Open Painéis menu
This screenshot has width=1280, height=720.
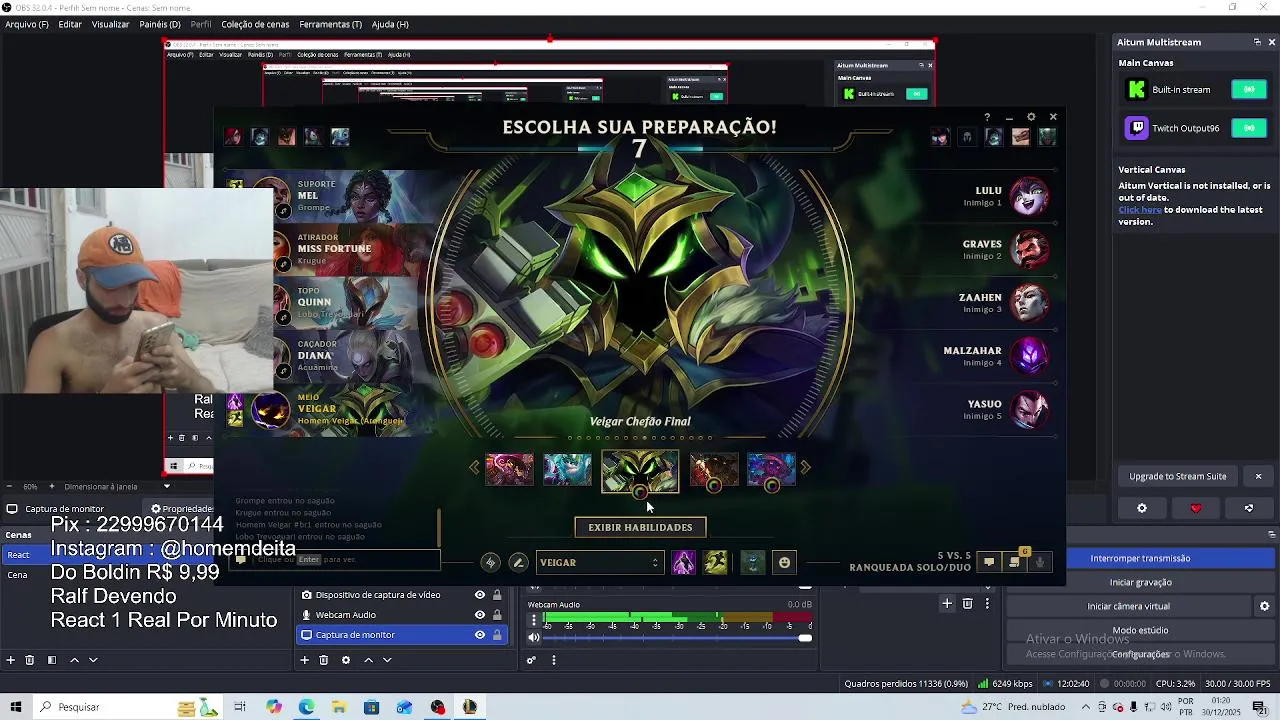(160, 24)
